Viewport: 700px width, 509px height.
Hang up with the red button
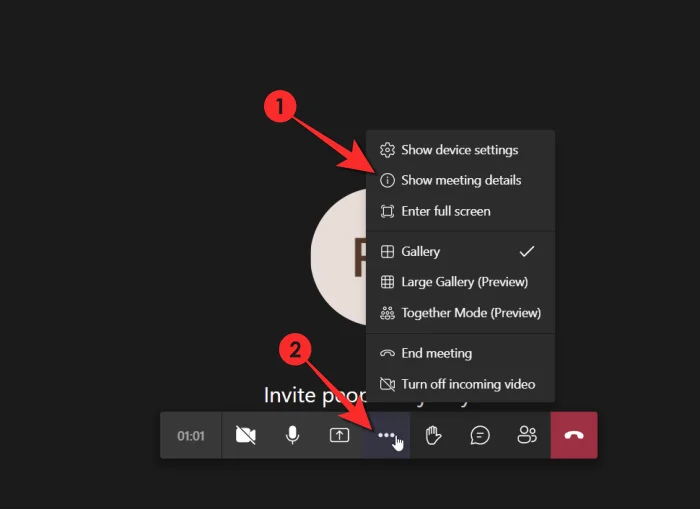[574, 435]
